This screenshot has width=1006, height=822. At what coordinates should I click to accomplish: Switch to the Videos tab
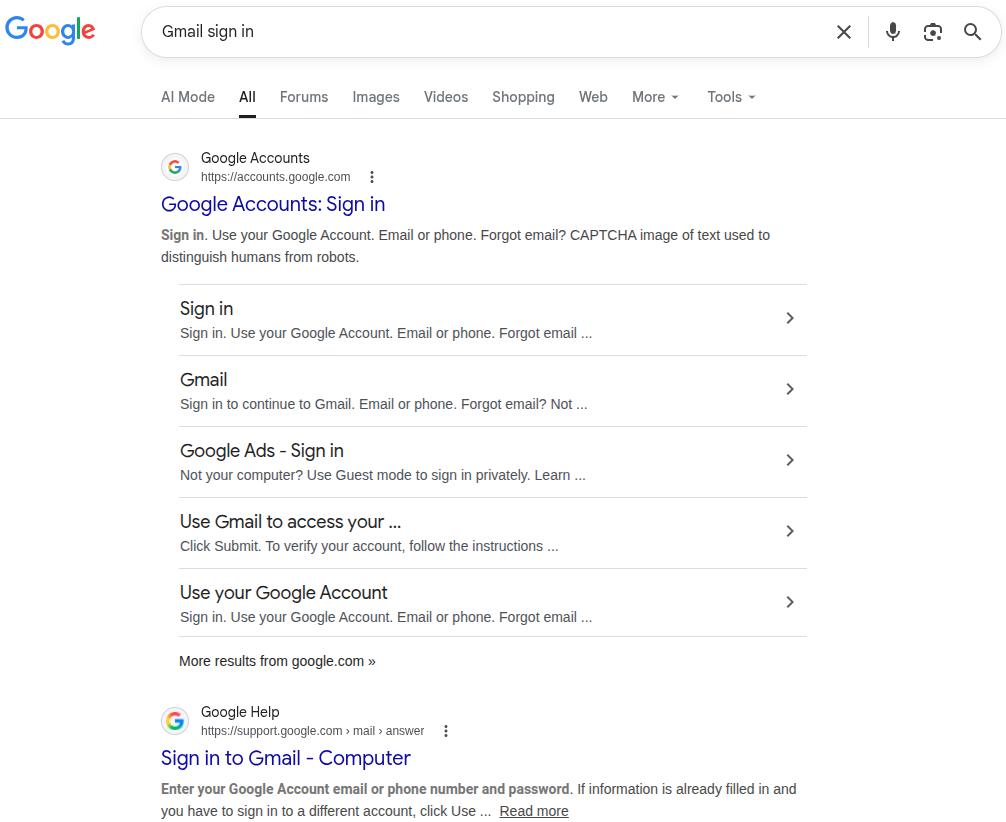(x=445, y=97)
